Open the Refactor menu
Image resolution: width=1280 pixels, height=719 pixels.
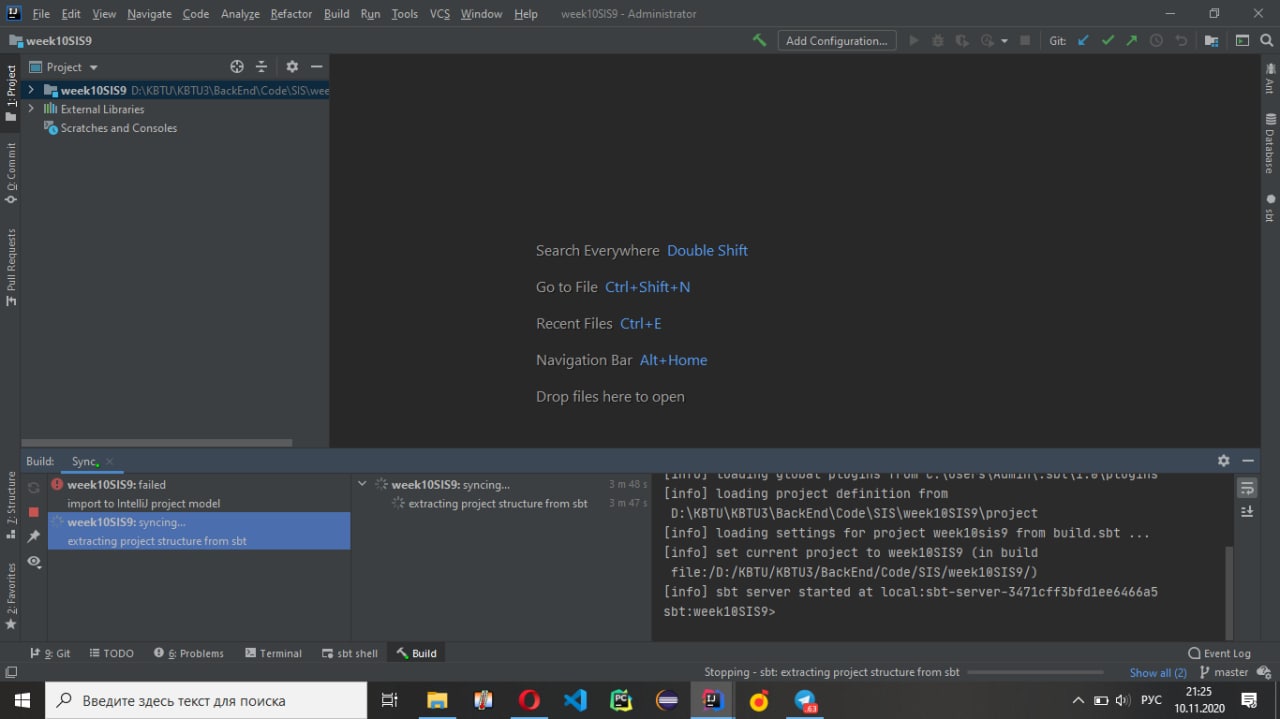tap(291, 14)
